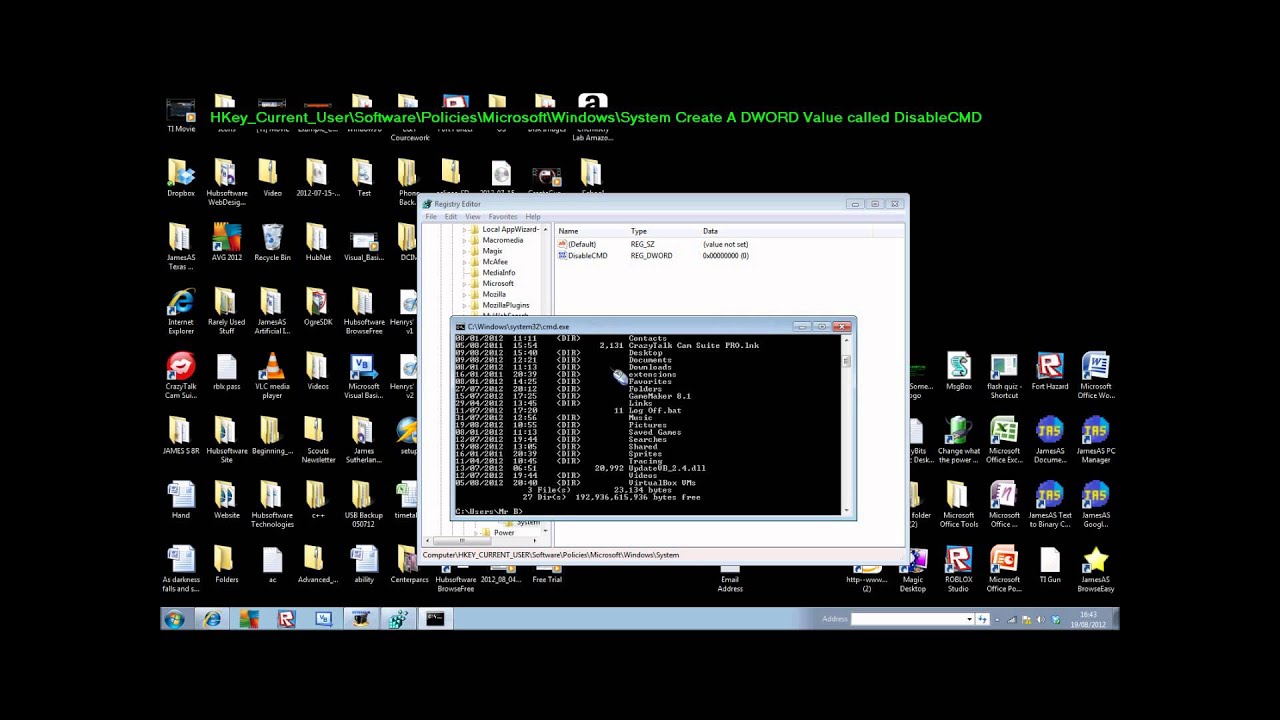Open the Dropbox desktop folder
This screenshot has width=1280, height=720.
(181, 178)
